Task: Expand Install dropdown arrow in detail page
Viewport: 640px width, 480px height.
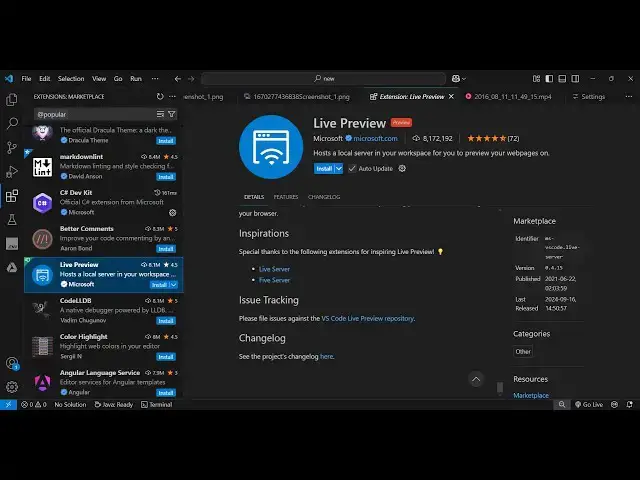Action: click(x=339, y=169)
